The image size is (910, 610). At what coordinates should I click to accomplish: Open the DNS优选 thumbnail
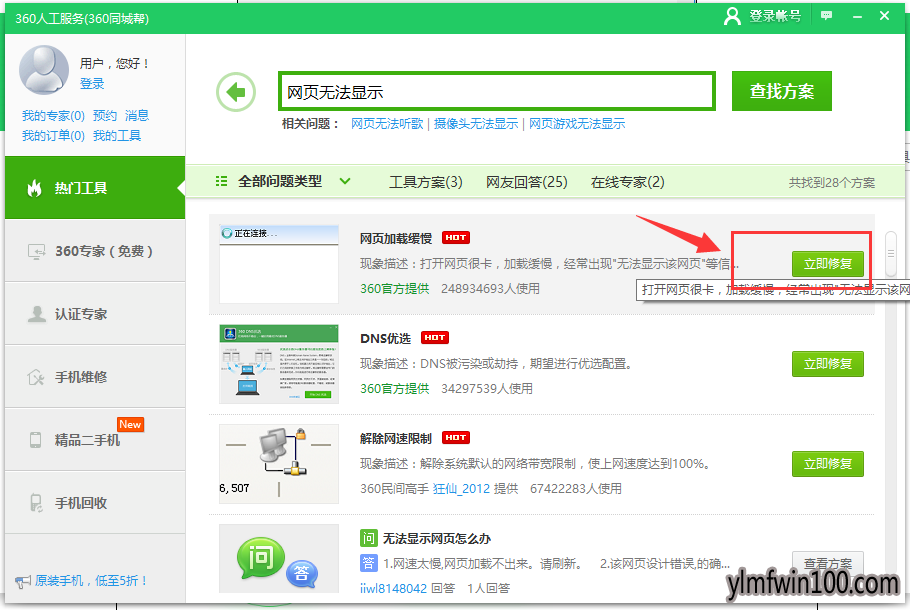pos(279,364)
